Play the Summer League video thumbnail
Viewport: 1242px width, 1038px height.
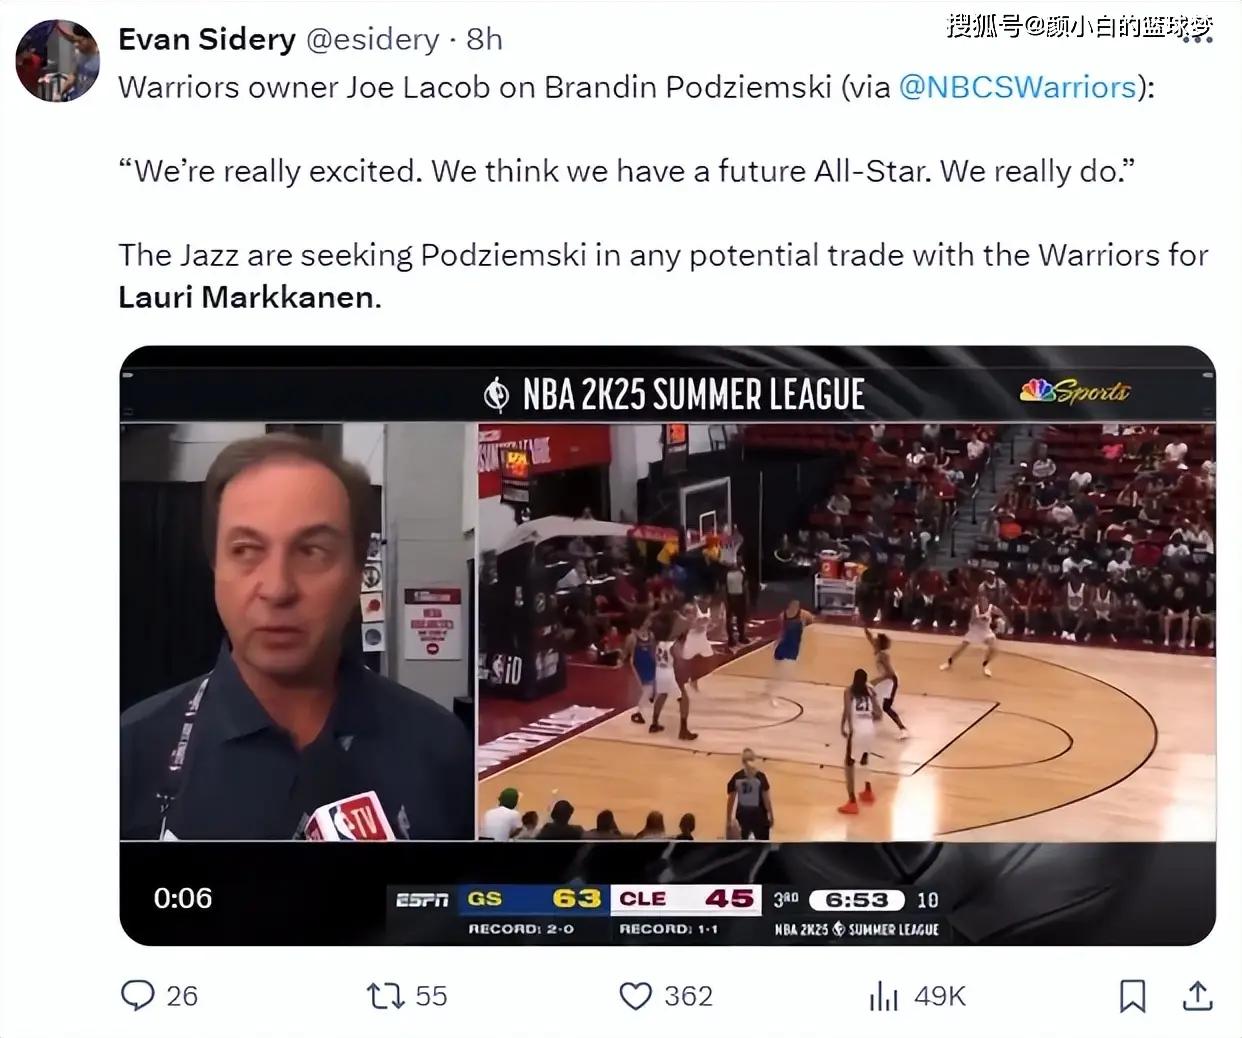[x=667, y=645]
